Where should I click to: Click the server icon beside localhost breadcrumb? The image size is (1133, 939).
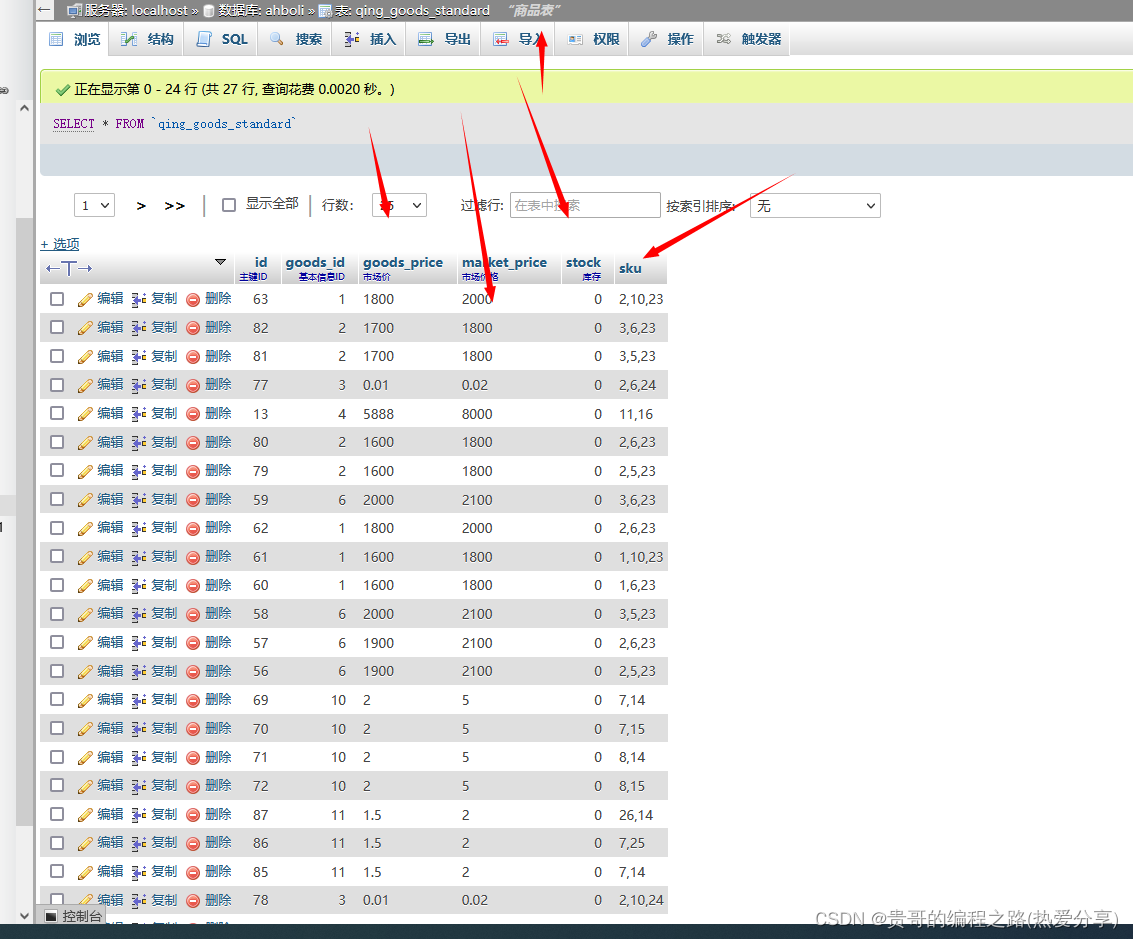(74, 11)
